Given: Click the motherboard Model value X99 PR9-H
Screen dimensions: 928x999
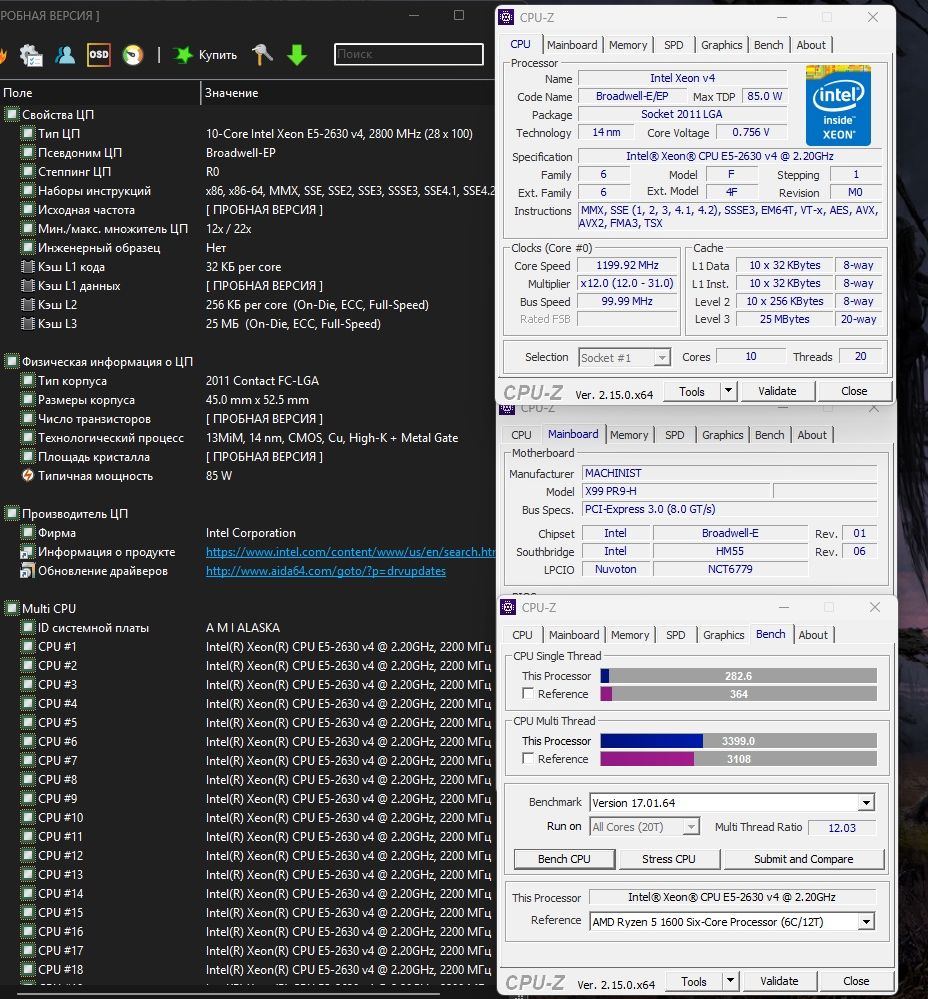Looking at the screenshot, I should [677, 491].
